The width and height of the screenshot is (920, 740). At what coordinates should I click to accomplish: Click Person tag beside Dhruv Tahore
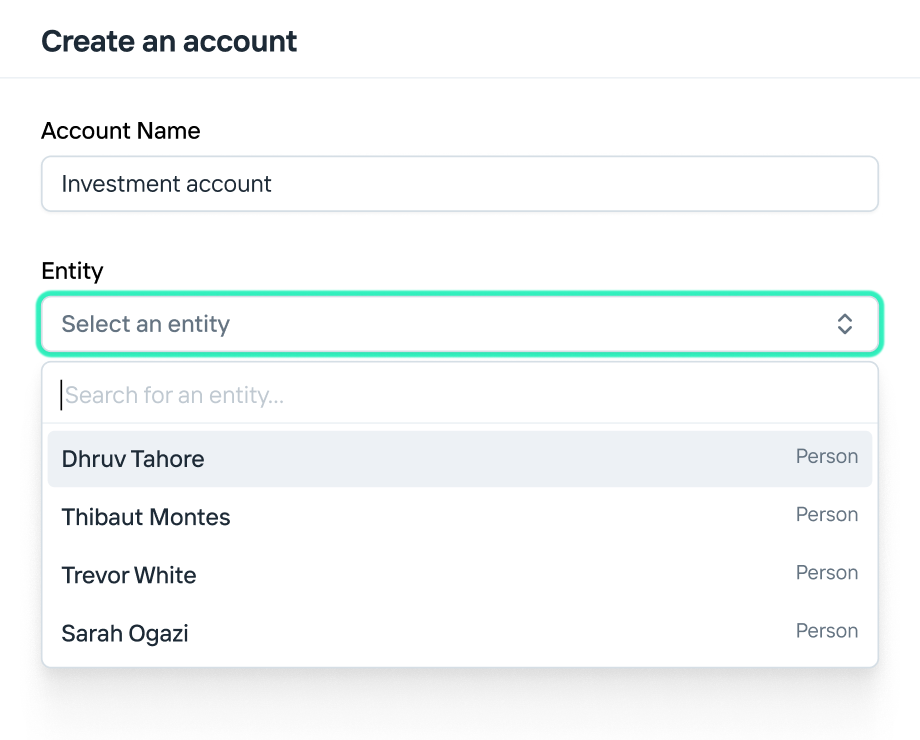(x=827, y=457)
